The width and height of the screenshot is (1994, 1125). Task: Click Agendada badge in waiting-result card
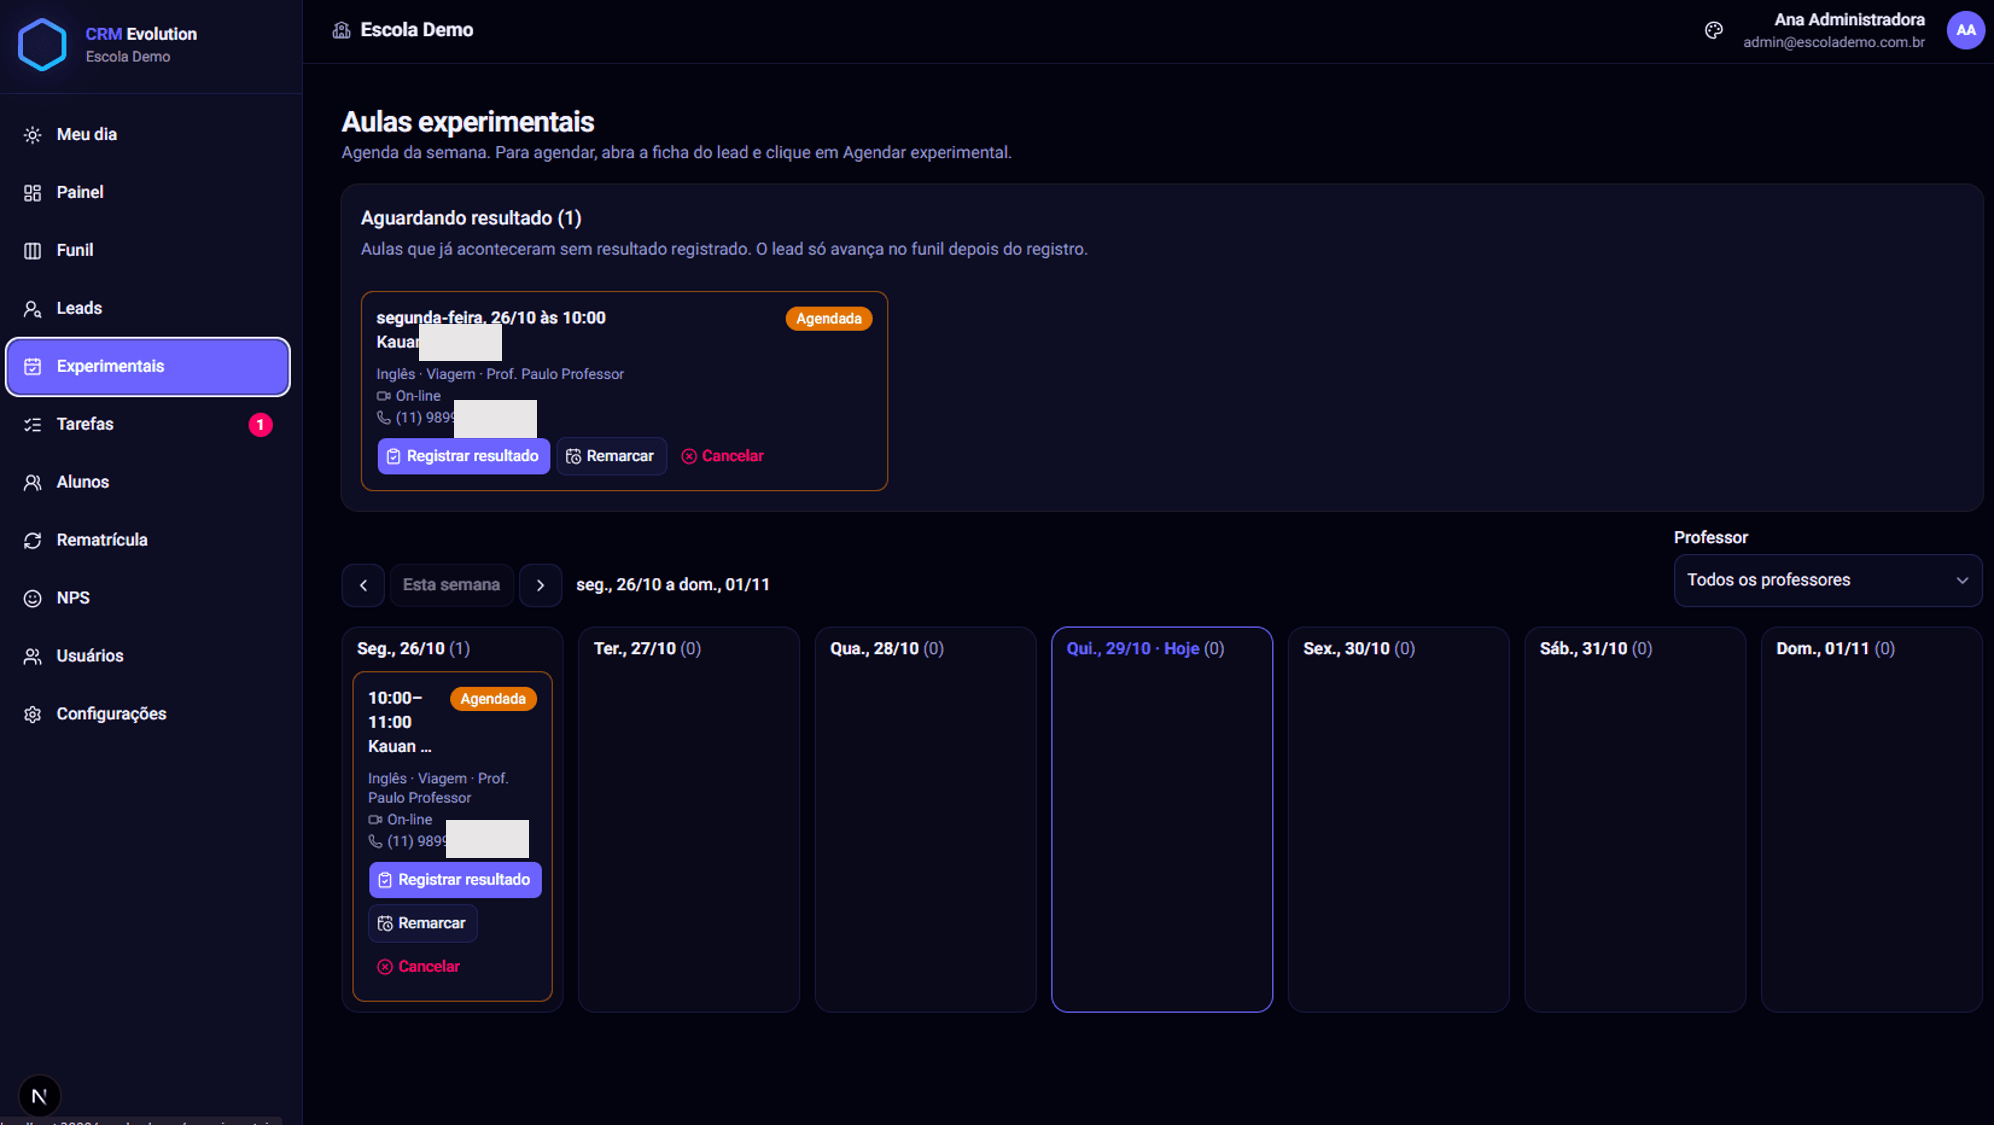click(x=828, y=319)
